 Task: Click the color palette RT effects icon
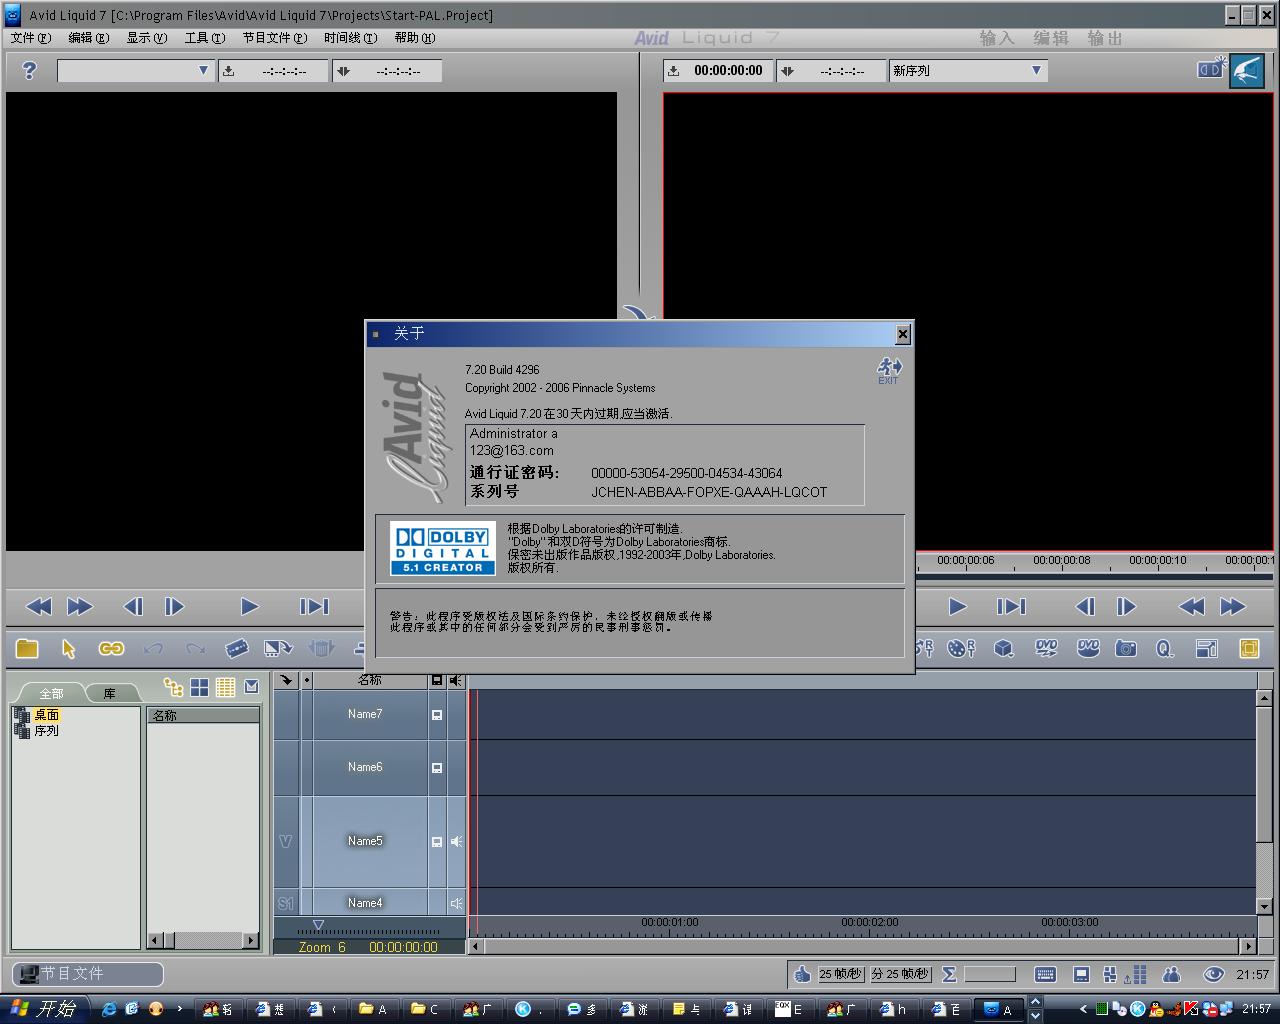pyautogui.click(x=961, y=649)
